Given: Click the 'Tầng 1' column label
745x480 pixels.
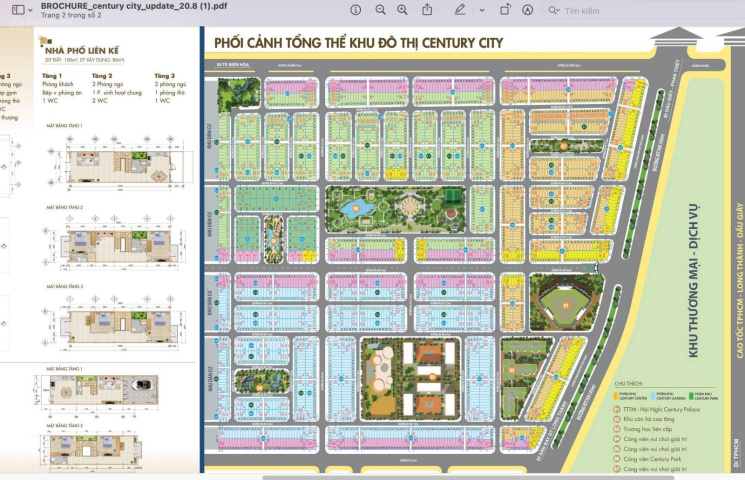Looking at the screenshot, I should 52,76.
